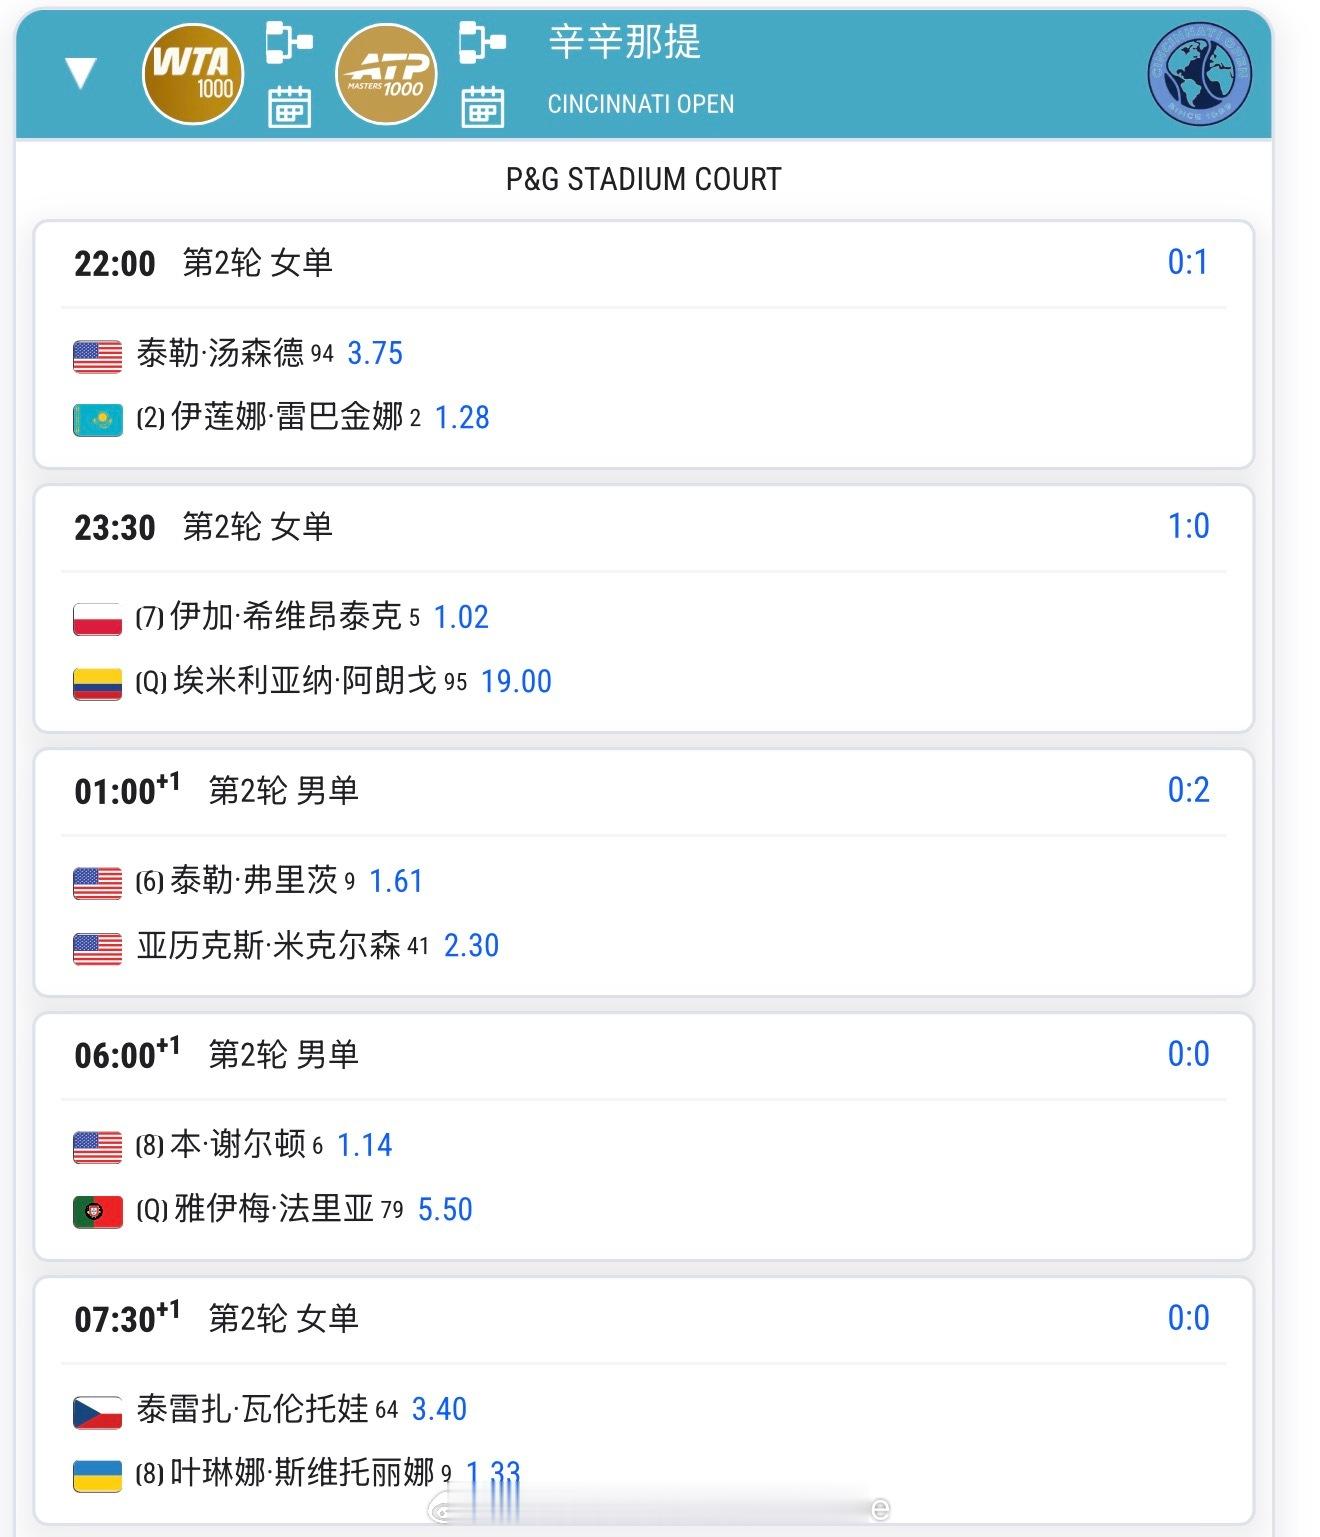Click the USA flag beside 泰勒·汤森德
Screen dimensions: 1320x1537
[x=98, y=356]
